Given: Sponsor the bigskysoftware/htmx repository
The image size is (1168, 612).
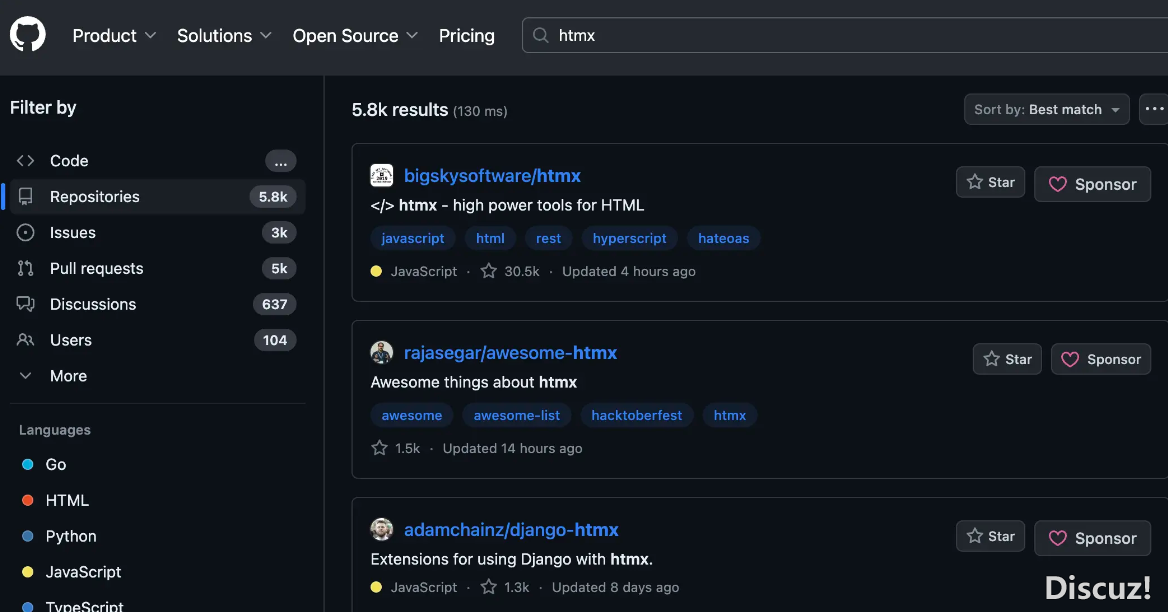Looking at the screenshot, I should (x=1092, y=184).
